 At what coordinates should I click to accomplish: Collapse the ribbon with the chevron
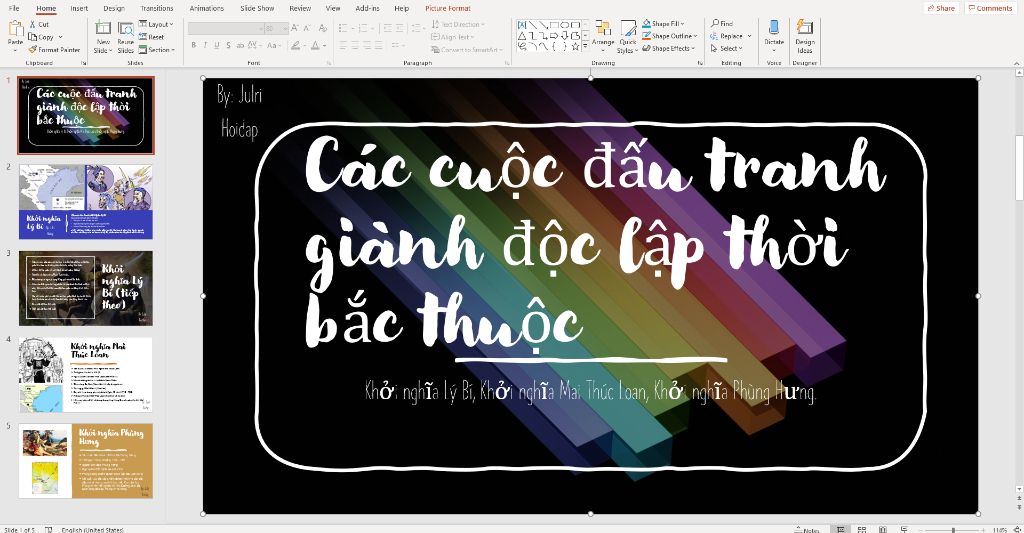point(1017,63)
